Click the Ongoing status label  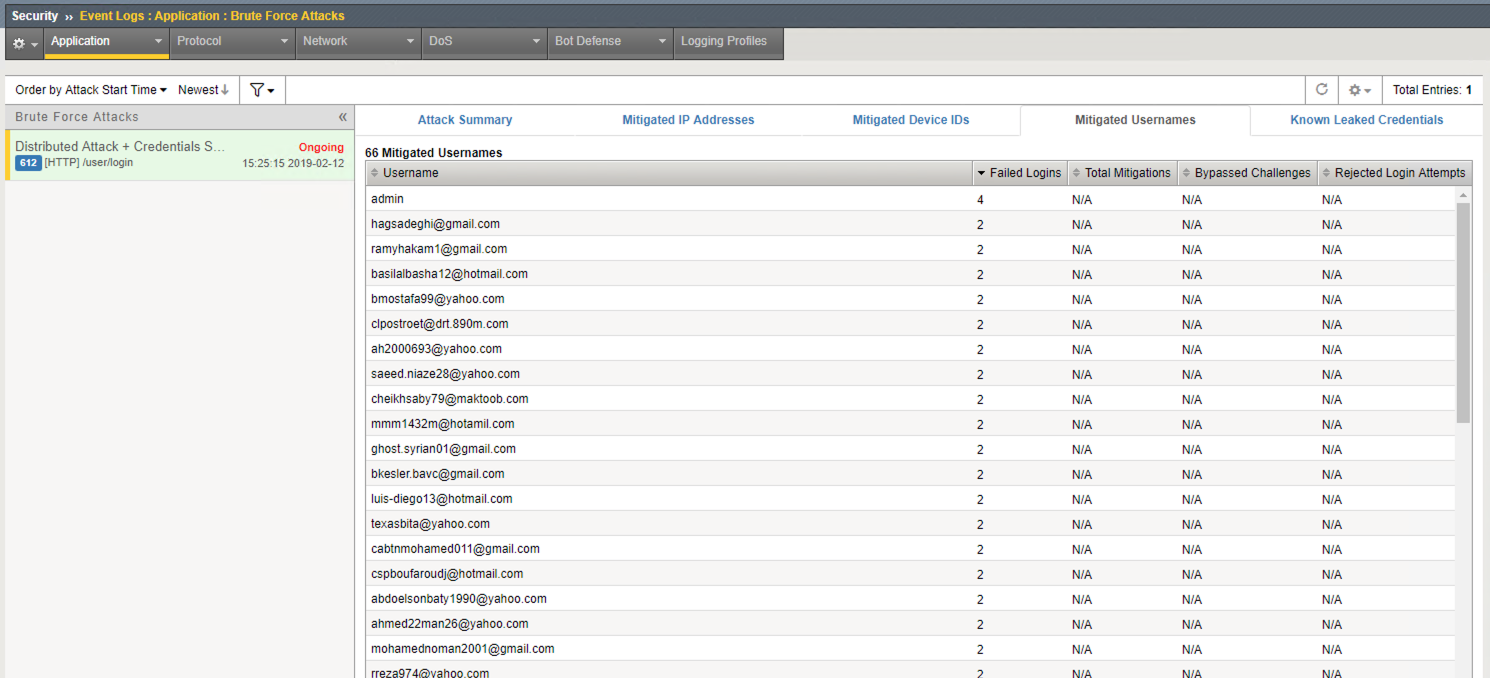(x=321, y=147)
